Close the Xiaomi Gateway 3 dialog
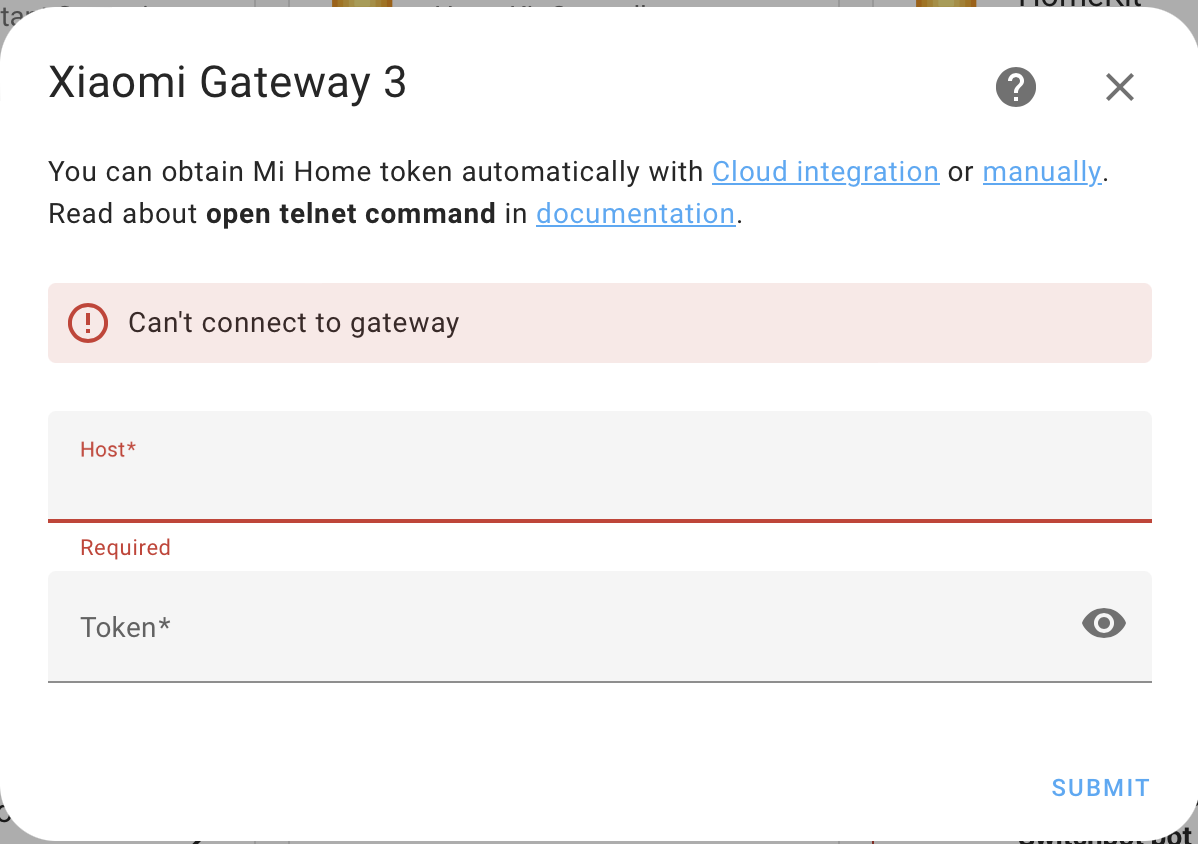The width and height of the screenshot is (1198, 844). (1119, 87)
